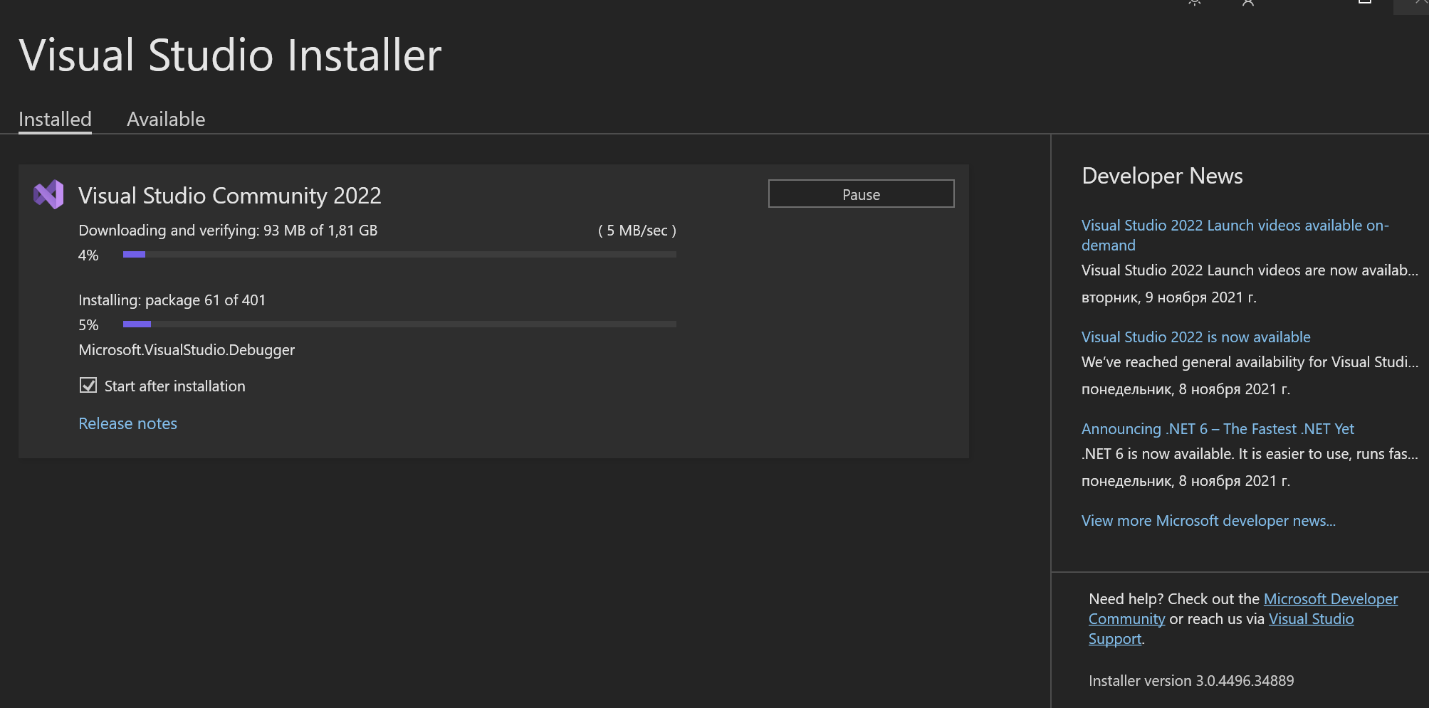Open Announcing .NET 6 news headline

(x=1218, y=428)
